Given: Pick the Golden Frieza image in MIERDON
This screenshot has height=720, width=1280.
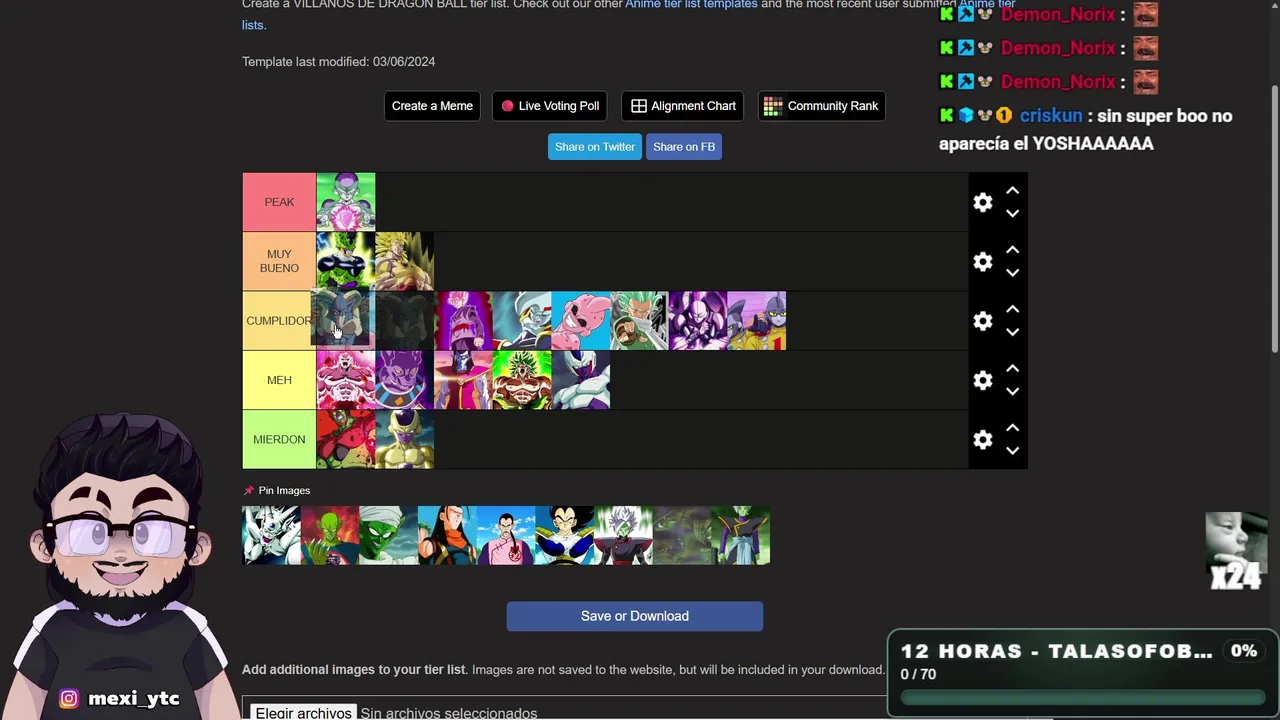Looking at the screenshot, I should (404, 440).
